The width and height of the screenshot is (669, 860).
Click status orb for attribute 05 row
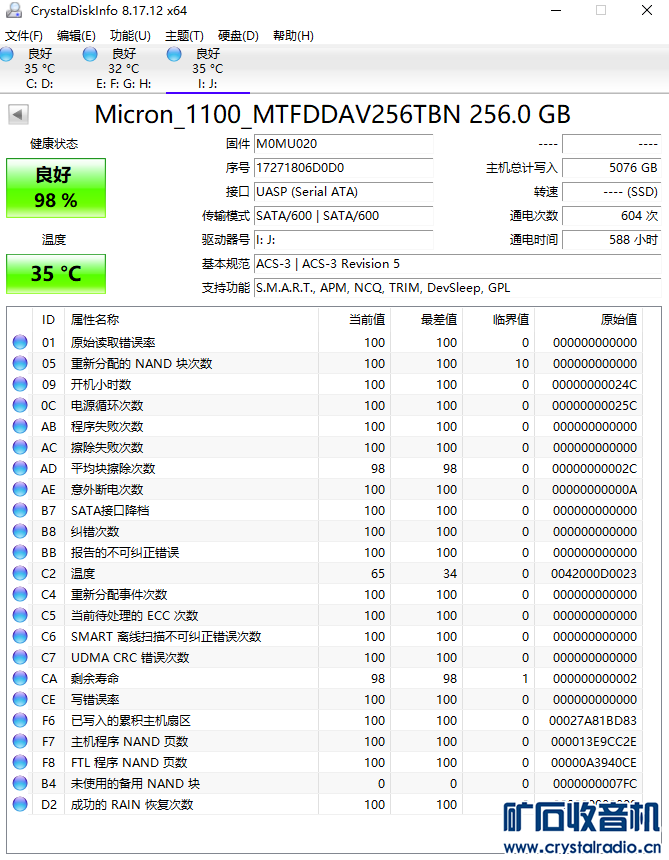20,363
